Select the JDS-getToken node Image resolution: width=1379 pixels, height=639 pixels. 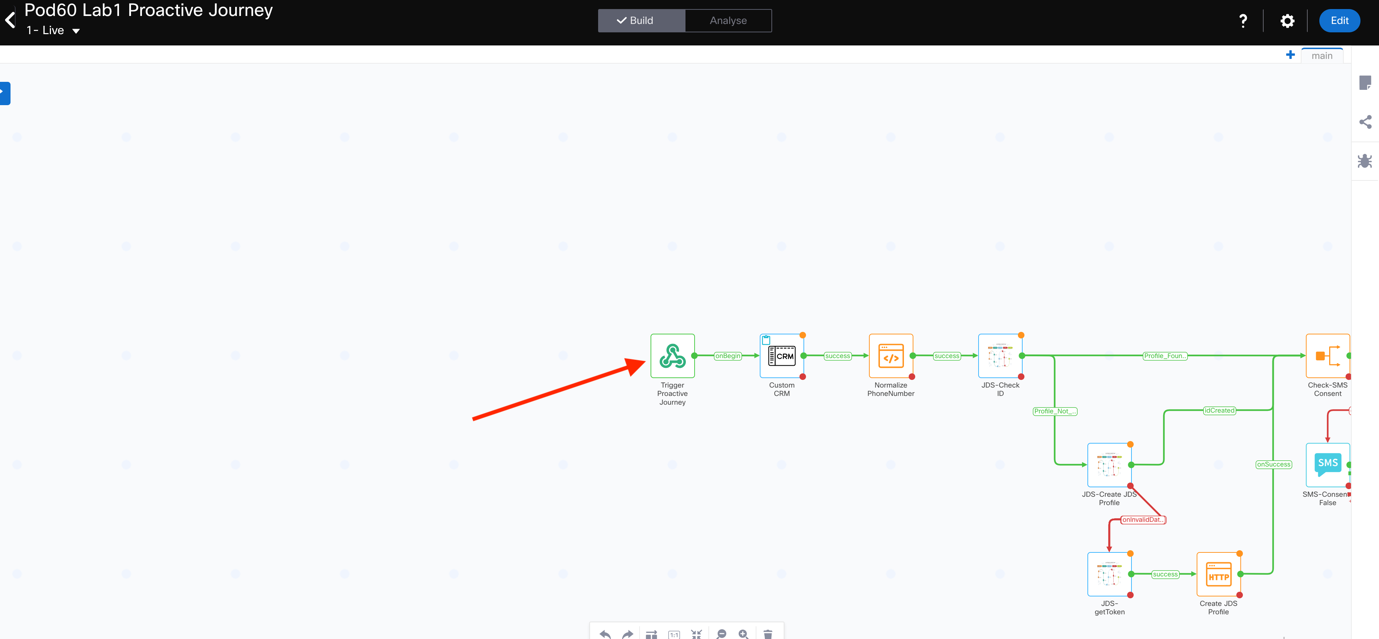(1109, 574)
